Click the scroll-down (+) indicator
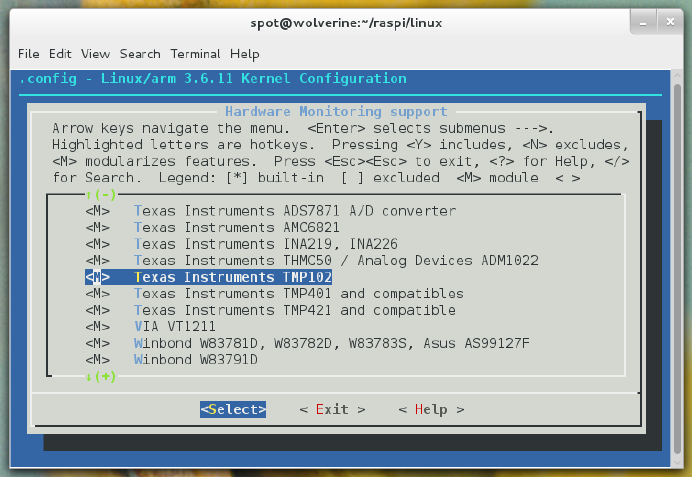 point(101,377)
